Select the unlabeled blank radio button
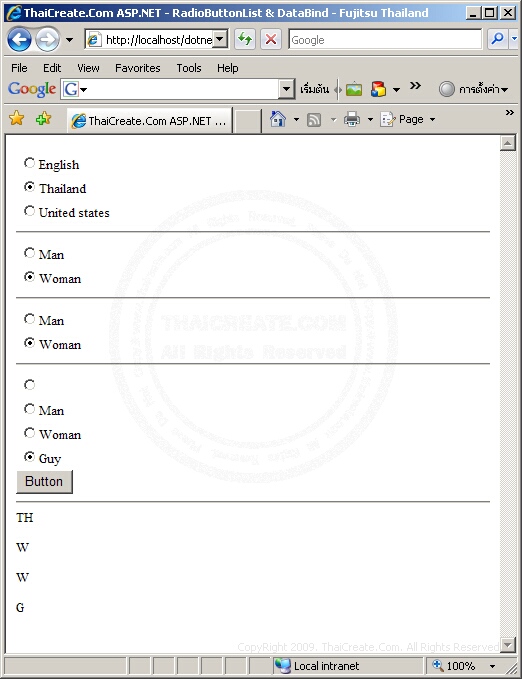This screenshot has width=522, height=679. coord(29,385)
